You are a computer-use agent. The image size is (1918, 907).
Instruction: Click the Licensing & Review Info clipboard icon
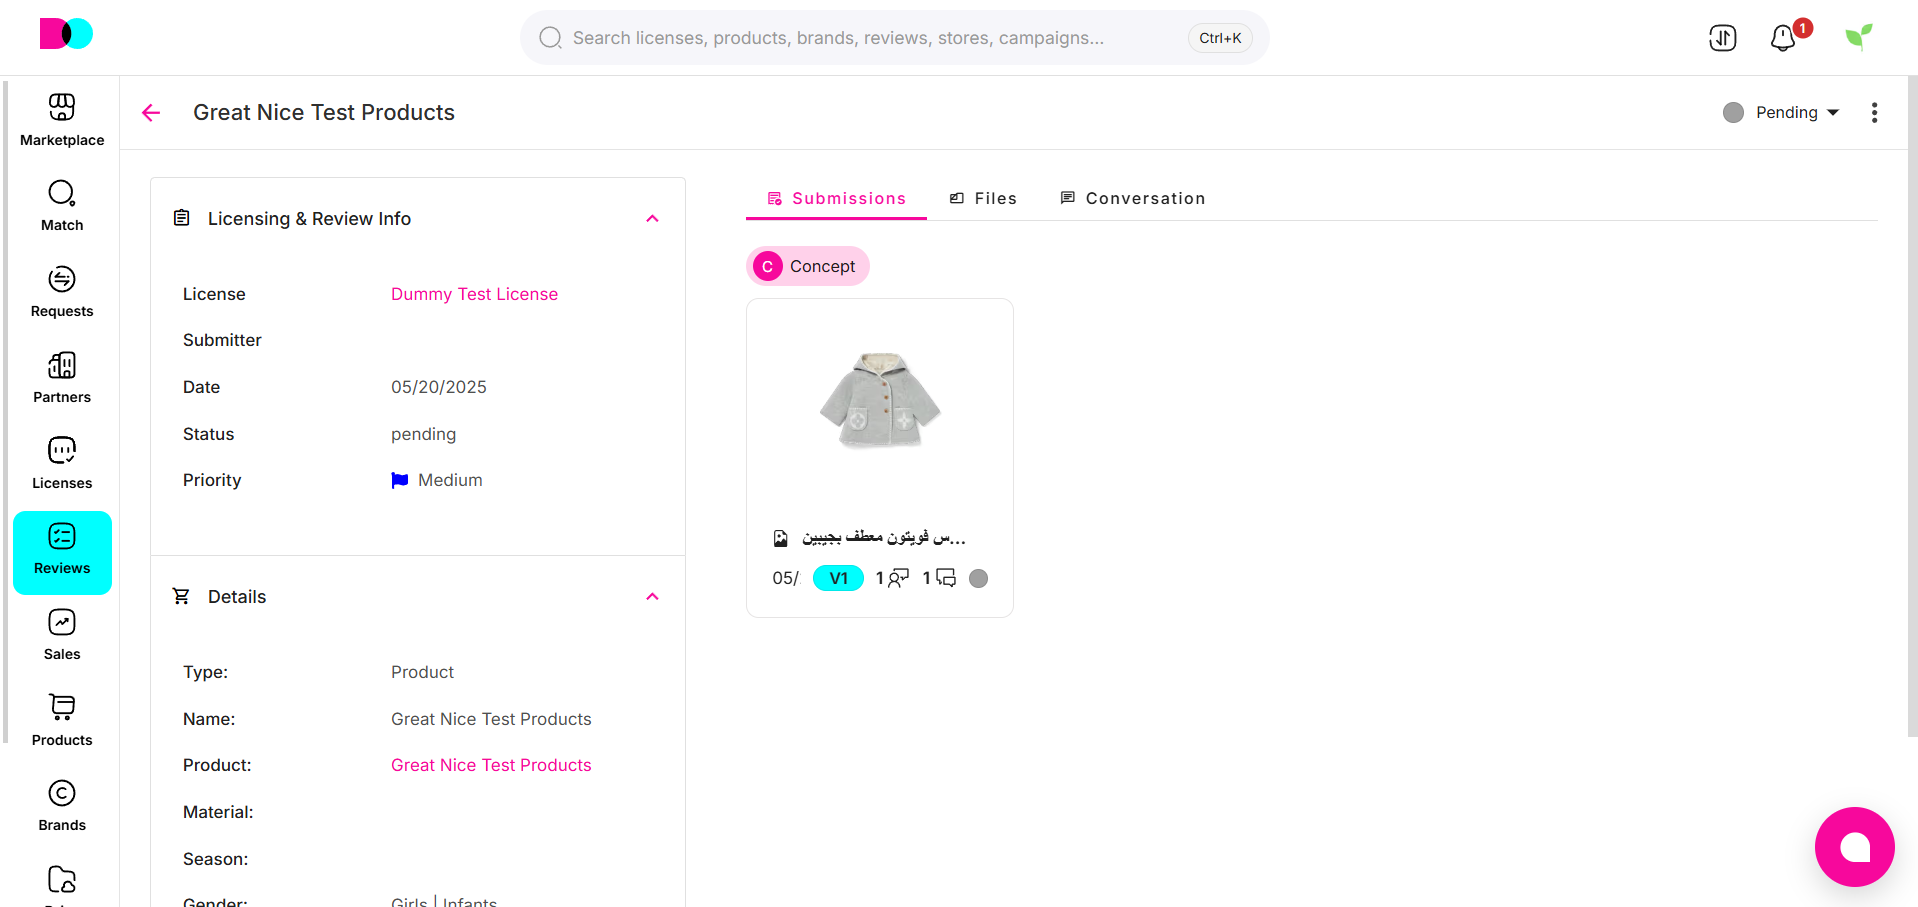click(181, 218)
